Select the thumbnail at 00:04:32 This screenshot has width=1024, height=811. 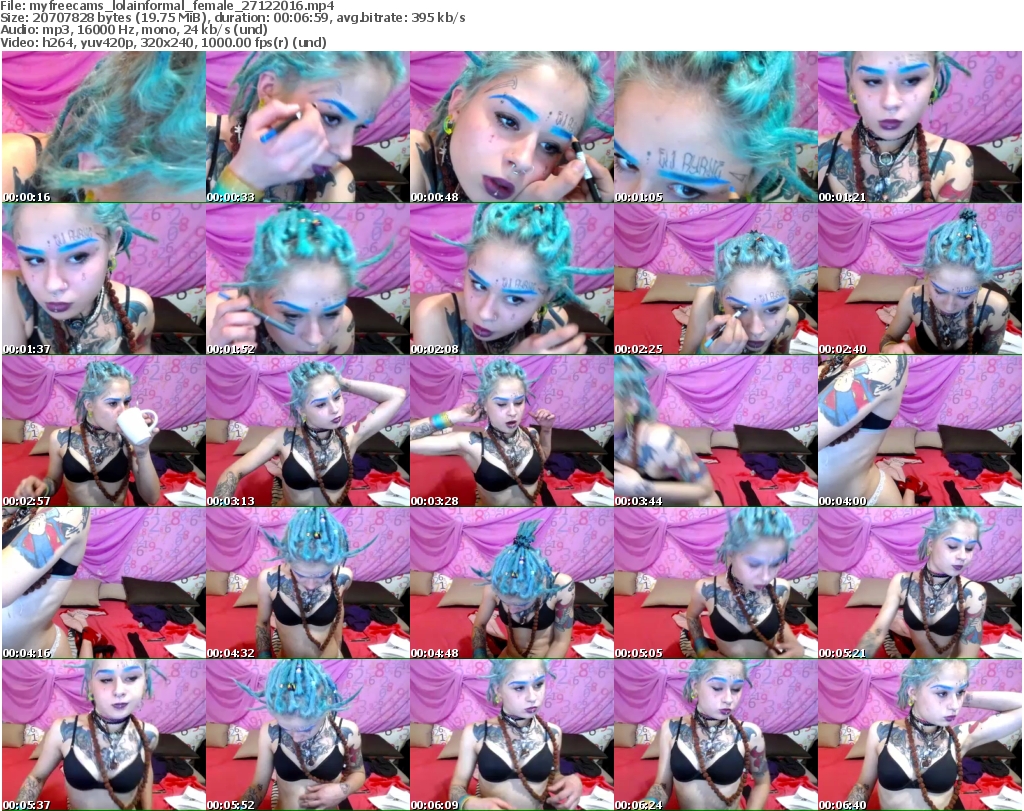pos(308,583)
